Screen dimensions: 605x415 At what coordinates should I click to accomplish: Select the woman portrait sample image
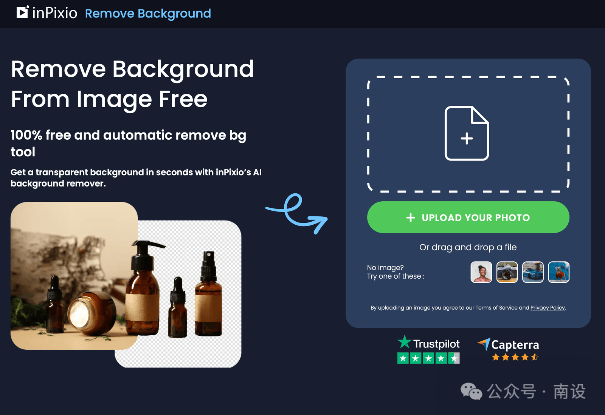click(481, 272)
